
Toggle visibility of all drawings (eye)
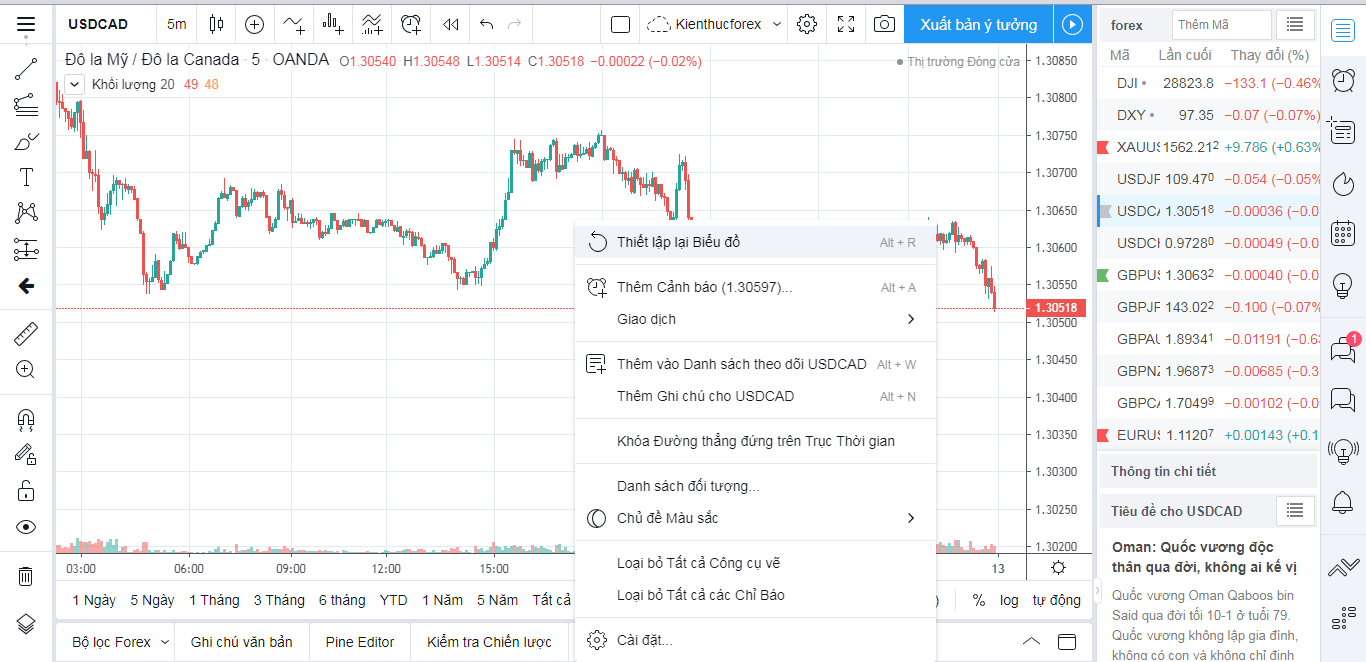[26, 527]
